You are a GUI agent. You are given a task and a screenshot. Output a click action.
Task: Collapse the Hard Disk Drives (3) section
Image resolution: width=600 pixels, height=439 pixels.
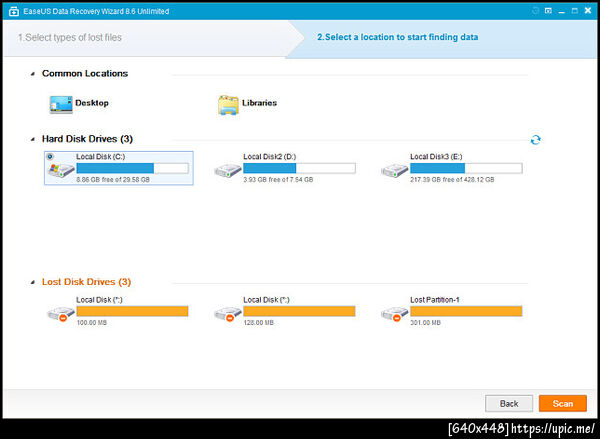(x=33, y=139)
